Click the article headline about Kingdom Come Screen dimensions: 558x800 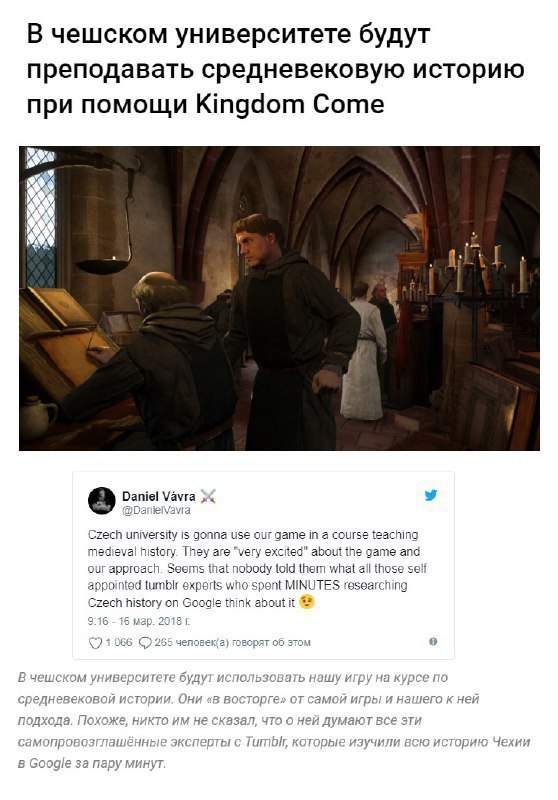(275, 69)
